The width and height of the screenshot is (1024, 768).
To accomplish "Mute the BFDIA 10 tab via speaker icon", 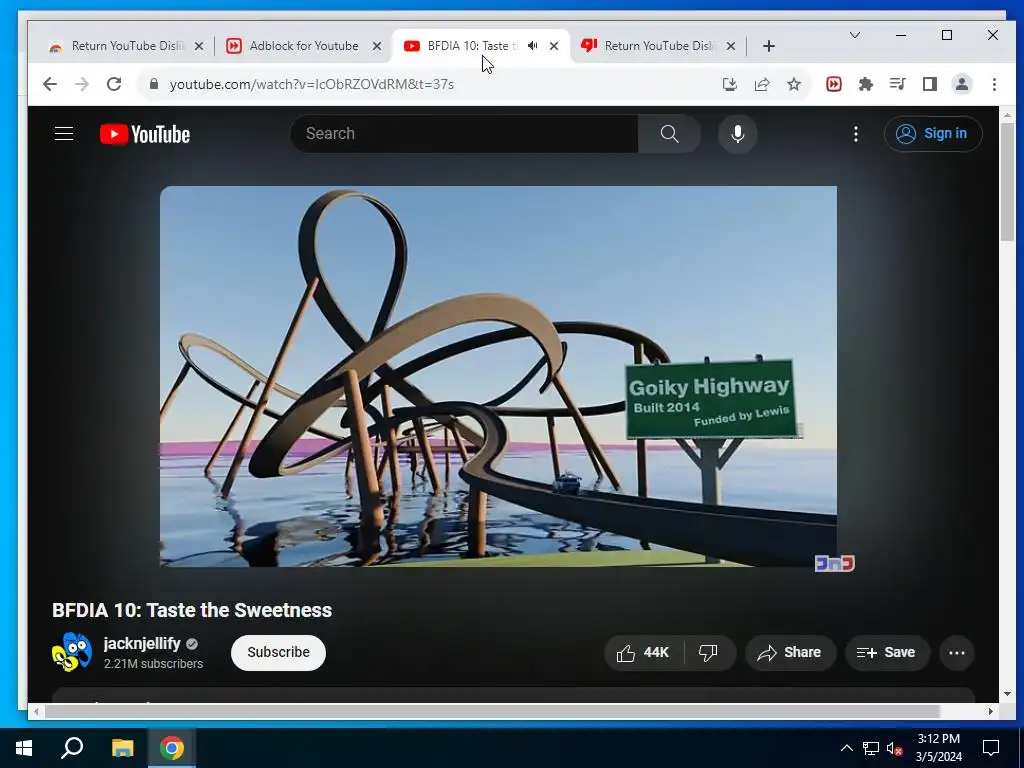I will point(533,46).
